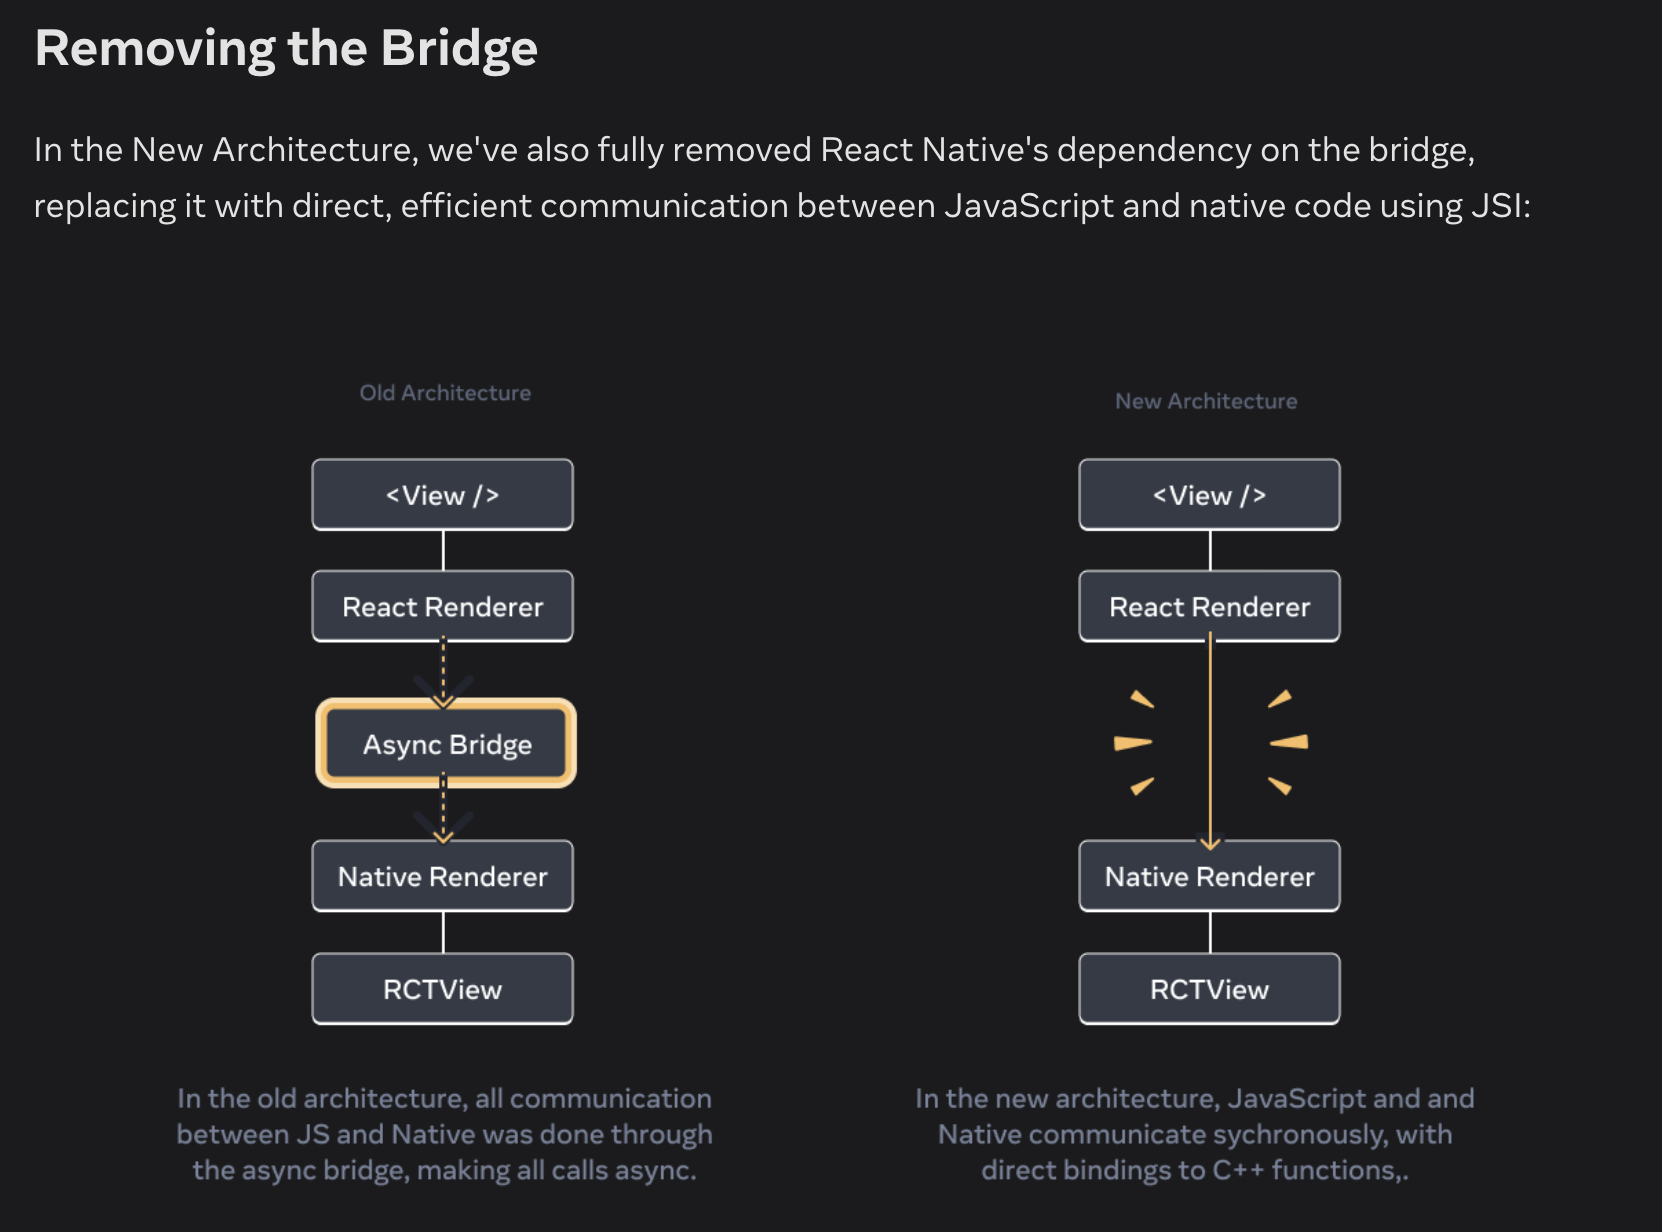Click the highlighted Async Bridge box

[446, 744]
